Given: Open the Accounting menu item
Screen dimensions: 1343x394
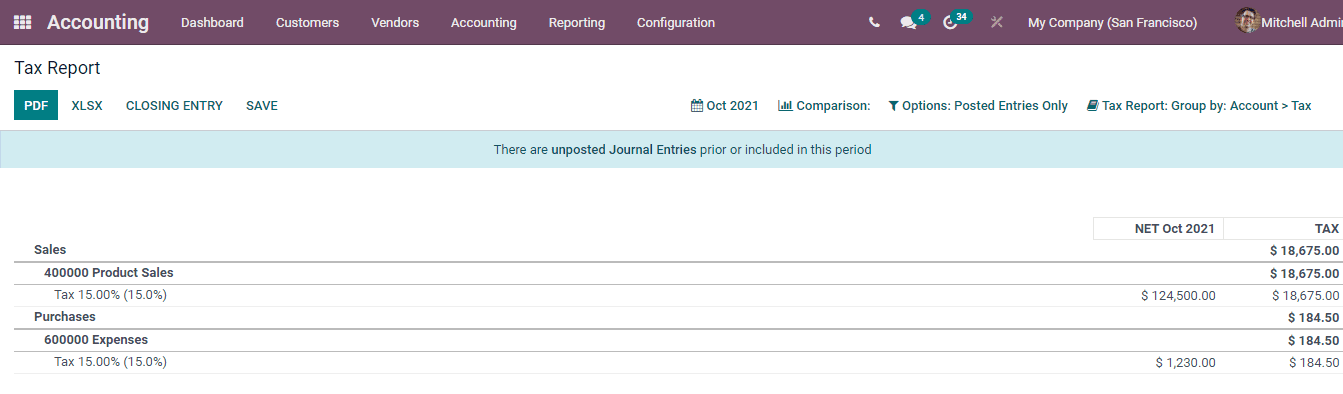Looking at the screenshot, I should tap(484, 22).
